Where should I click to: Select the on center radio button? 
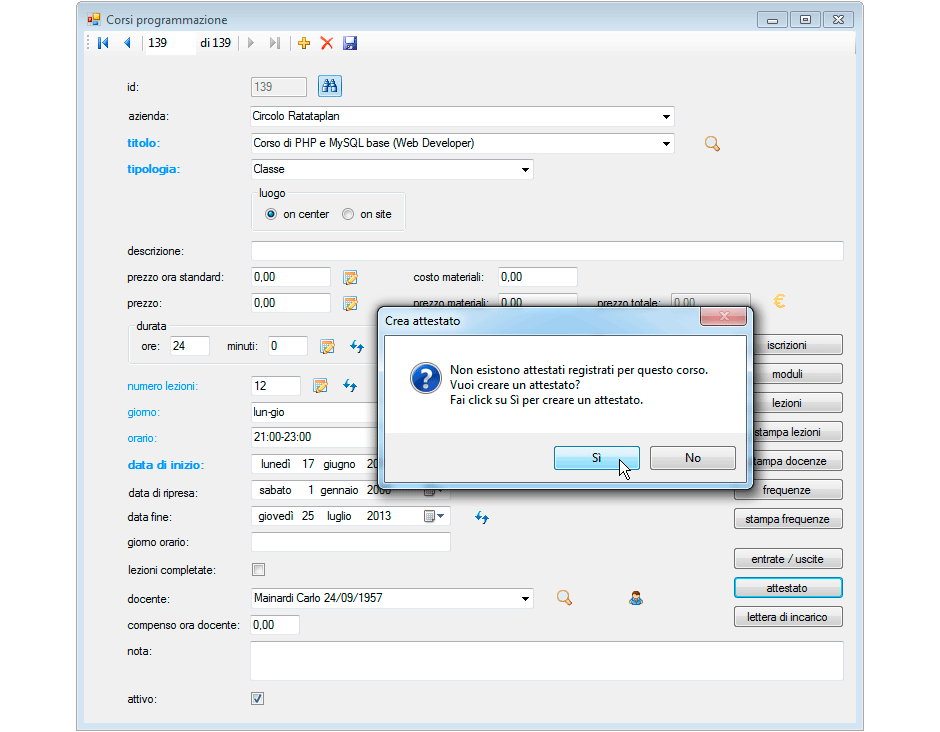click(271, 214)
